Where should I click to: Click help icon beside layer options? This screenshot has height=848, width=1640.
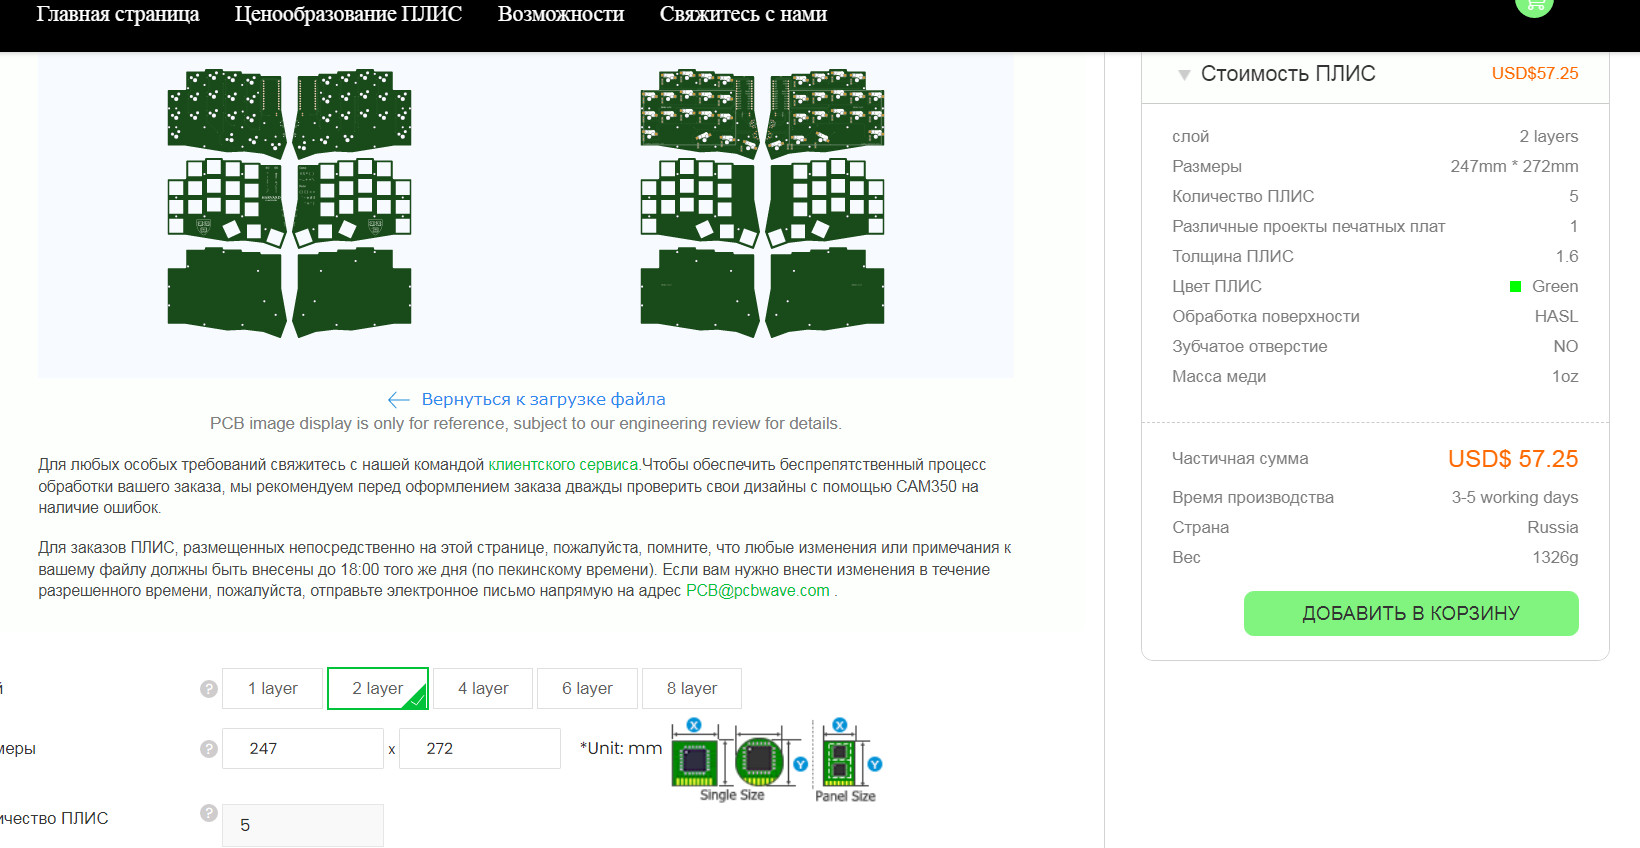coord(208,689)
